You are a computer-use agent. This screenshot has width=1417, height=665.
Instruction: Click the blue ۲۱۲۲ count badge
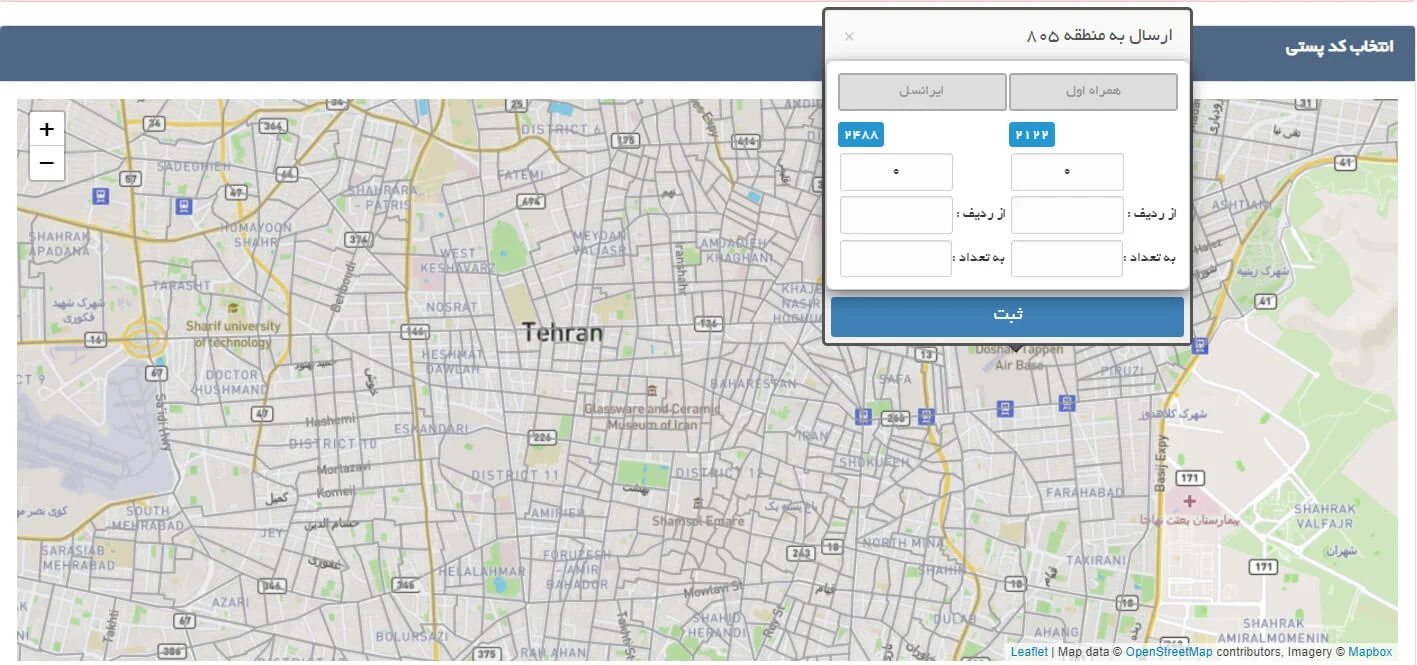pos(1031,135)
